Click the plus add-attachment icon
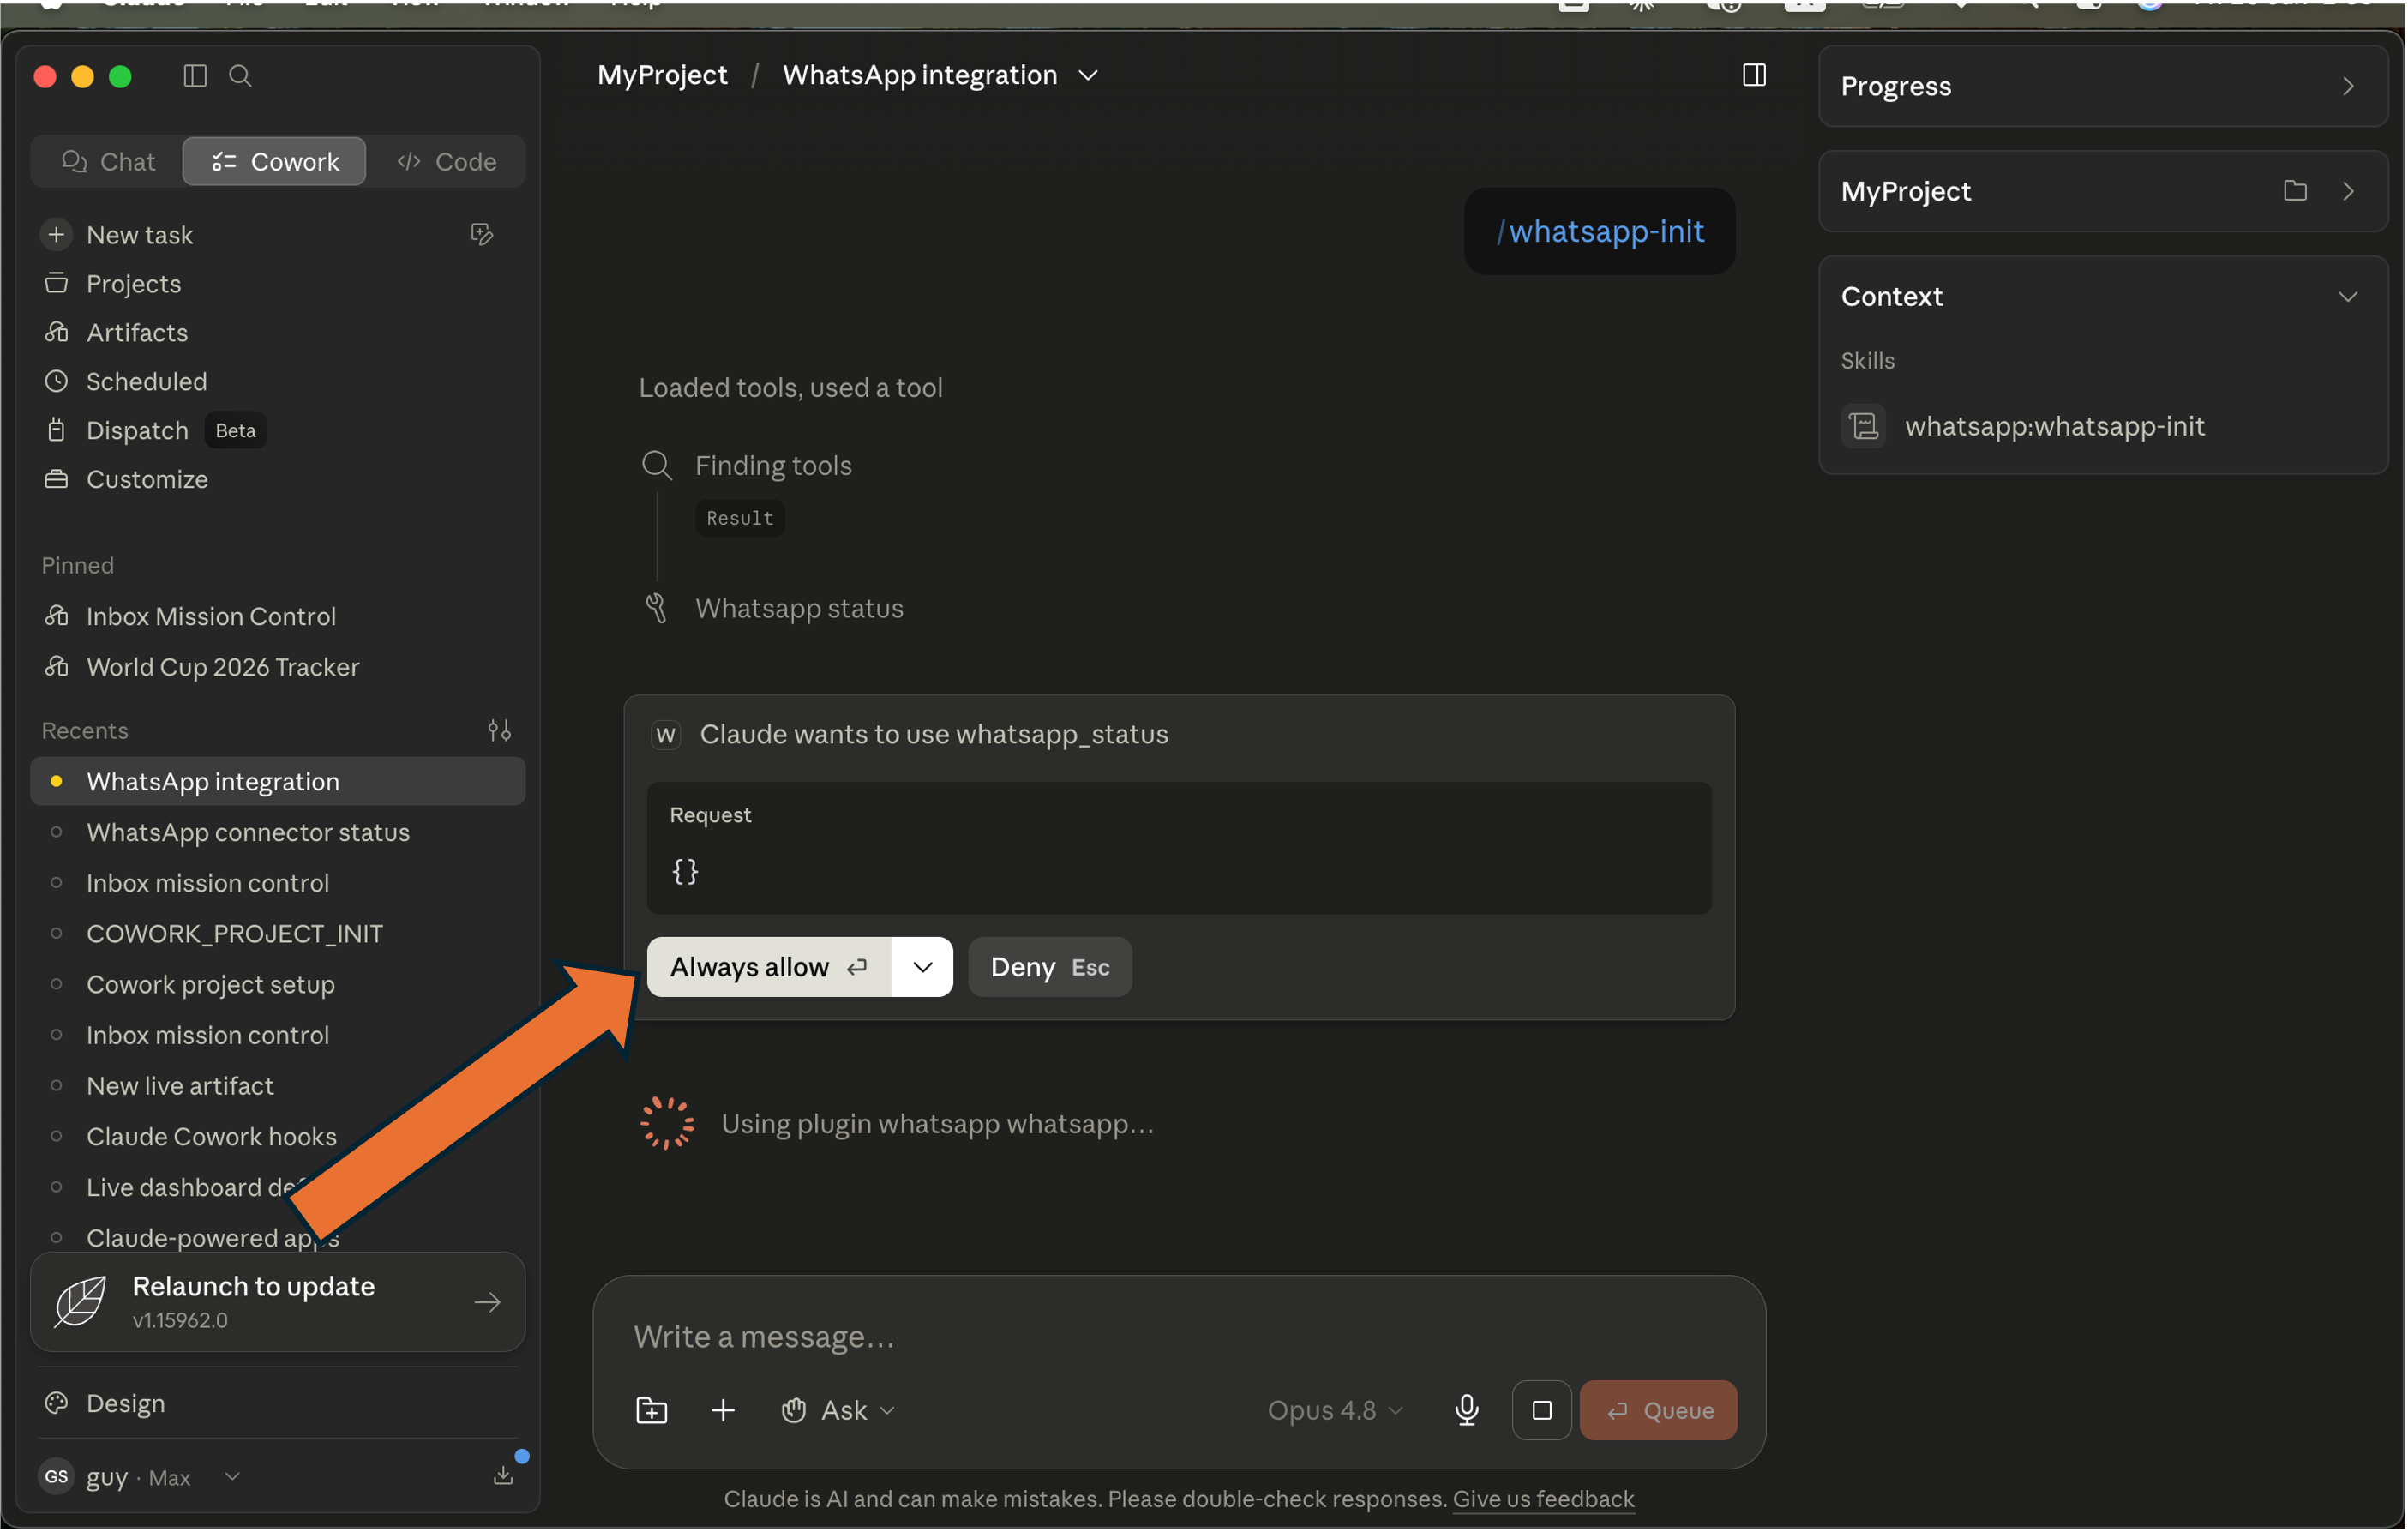The width and height of the screenshot is (2408, 1532). click(723, 1411)
